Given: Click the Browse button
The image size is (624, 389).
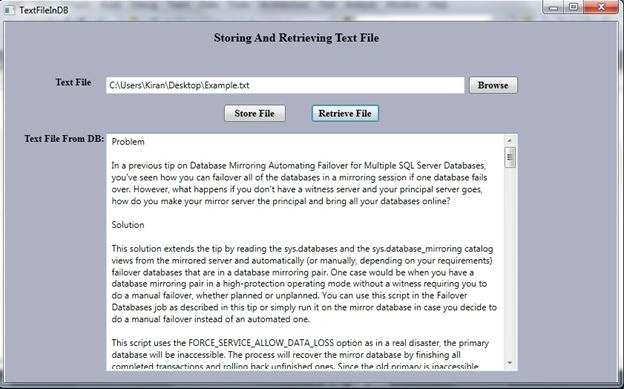Looking at the screenshot, I should pos(493,85).
